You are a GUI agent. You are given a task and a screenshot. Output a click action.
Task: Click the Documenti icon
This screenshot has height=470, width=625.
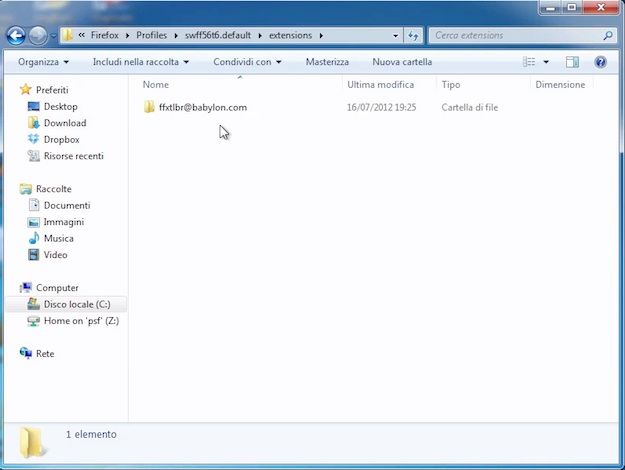[x=34, y=205]
